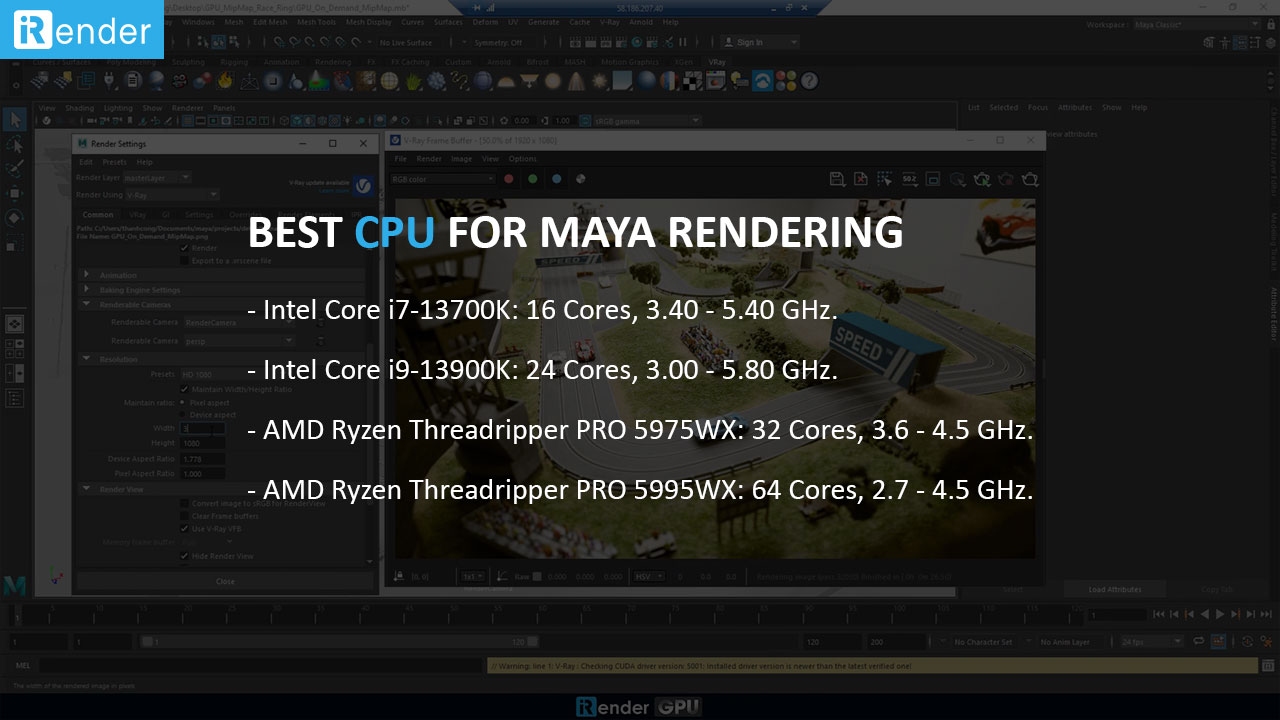Viewport: 1280px width, 720px height.
Task: Open RGB color channel dropdown in Frame Buffer
Action: pos(443,179)
